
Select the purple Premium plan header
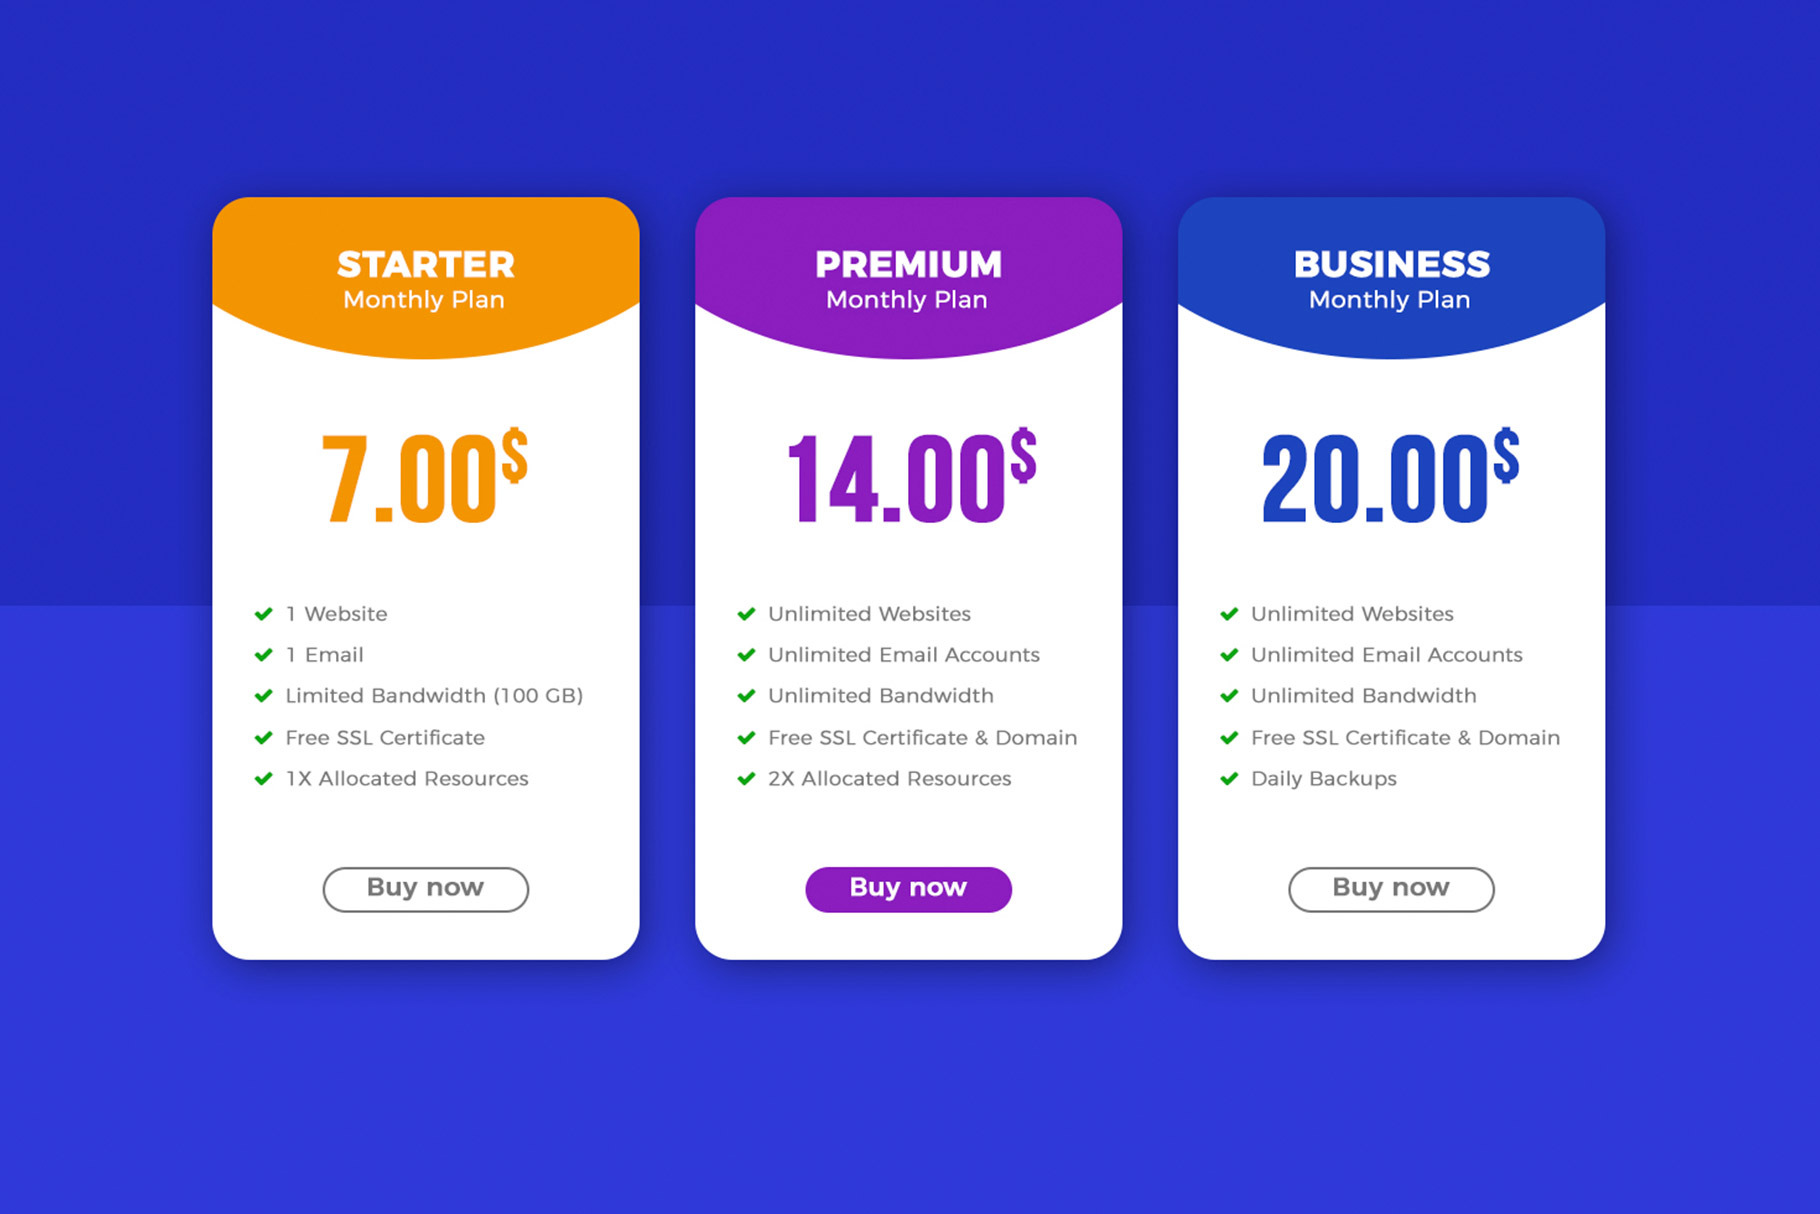coord(908,277)
